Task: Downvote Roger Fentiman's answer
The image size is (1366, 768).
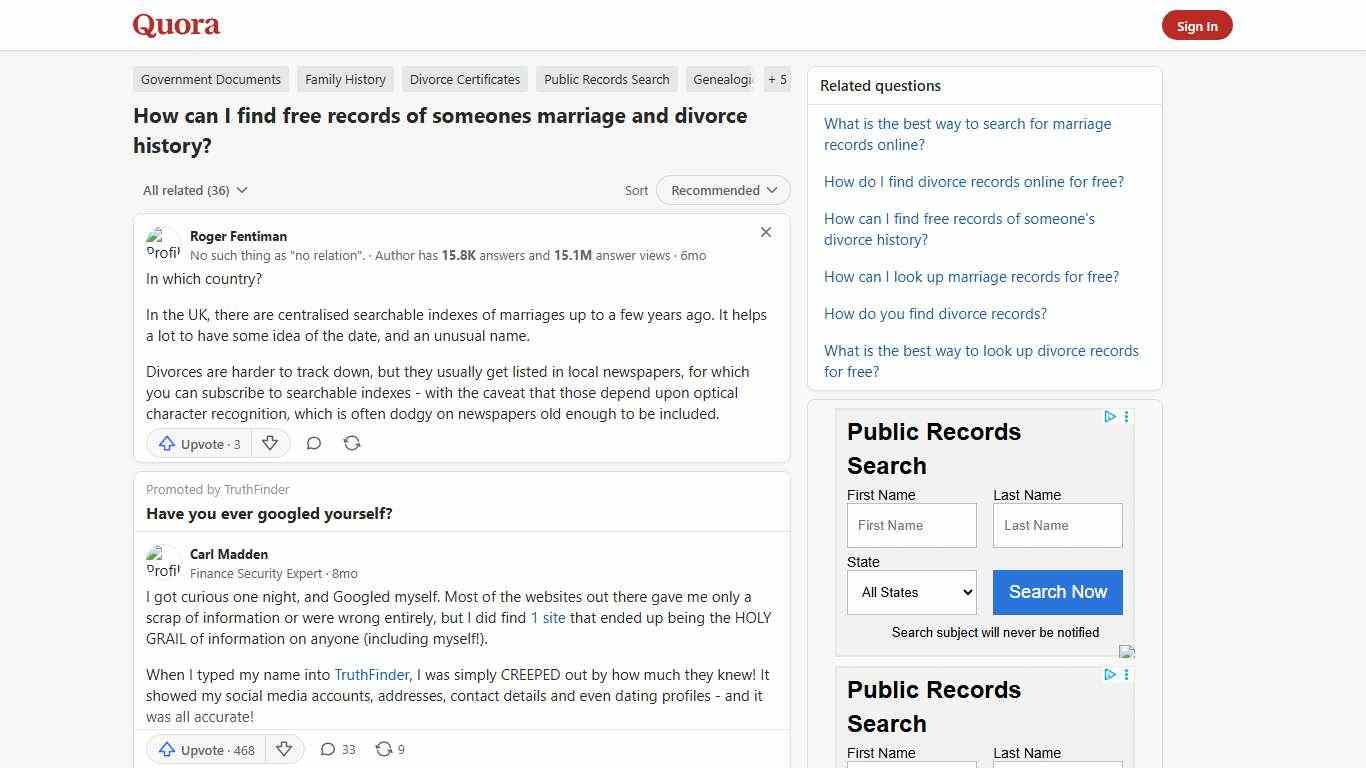Action: pos(270,443)
